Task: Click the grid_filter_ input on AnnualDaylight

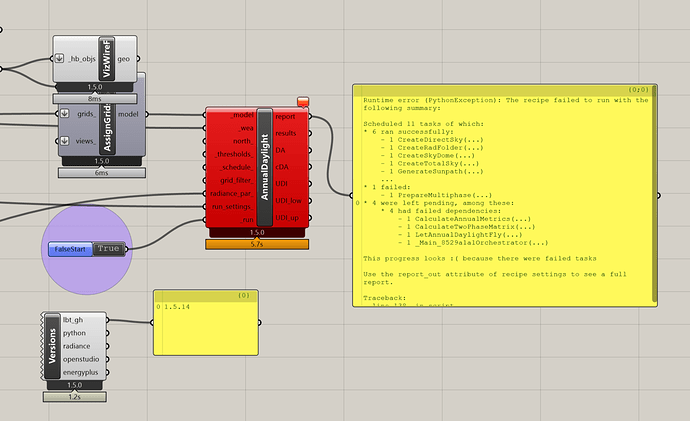Action: (x=236, y=180)
